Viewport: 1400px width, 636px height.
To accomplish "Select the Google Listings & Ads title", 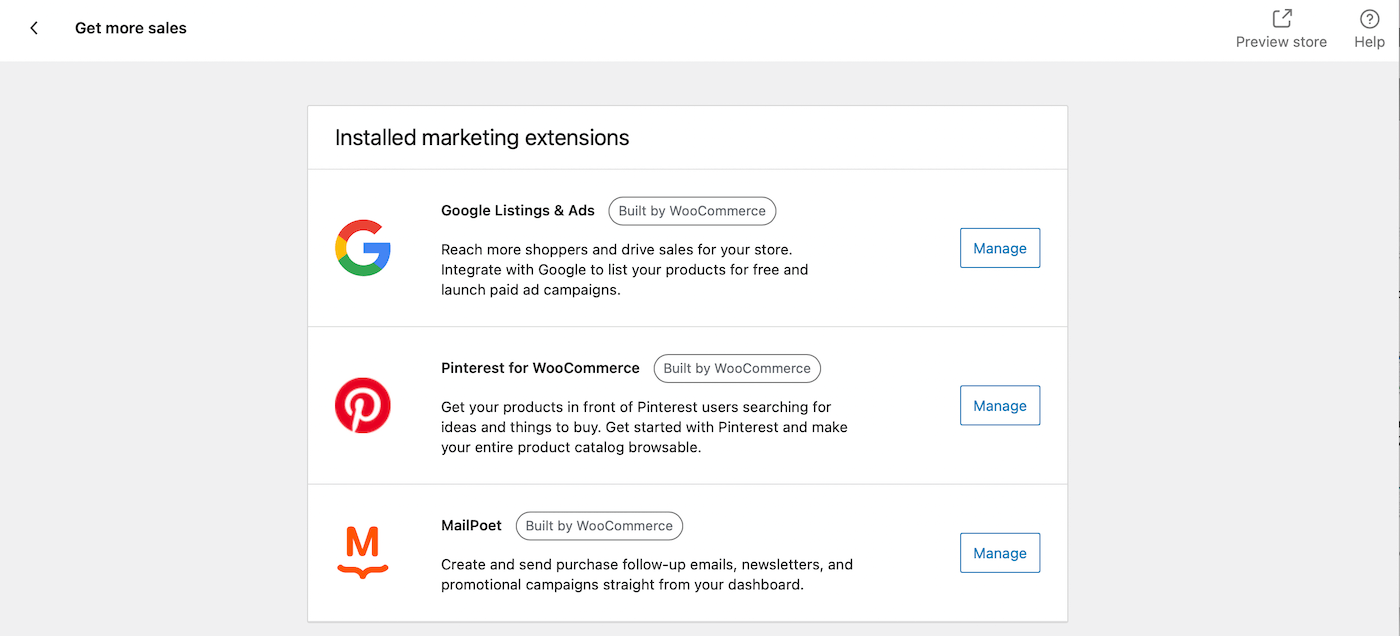I will point(517,211).
